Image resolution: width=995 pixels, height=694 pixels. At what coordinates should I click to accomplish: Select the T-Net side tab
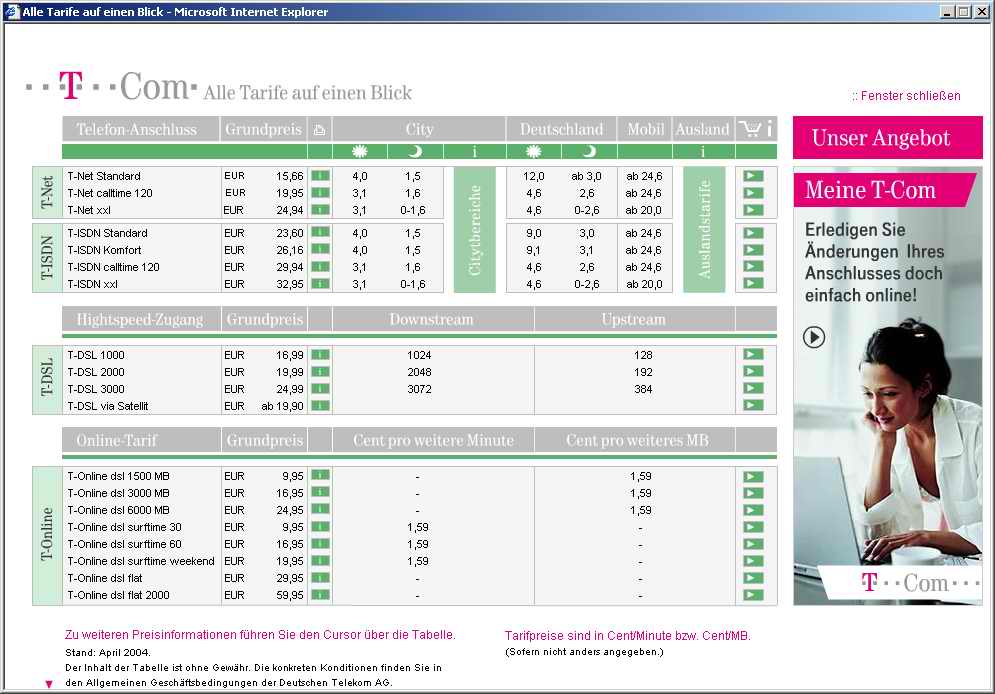click(47, 192)
